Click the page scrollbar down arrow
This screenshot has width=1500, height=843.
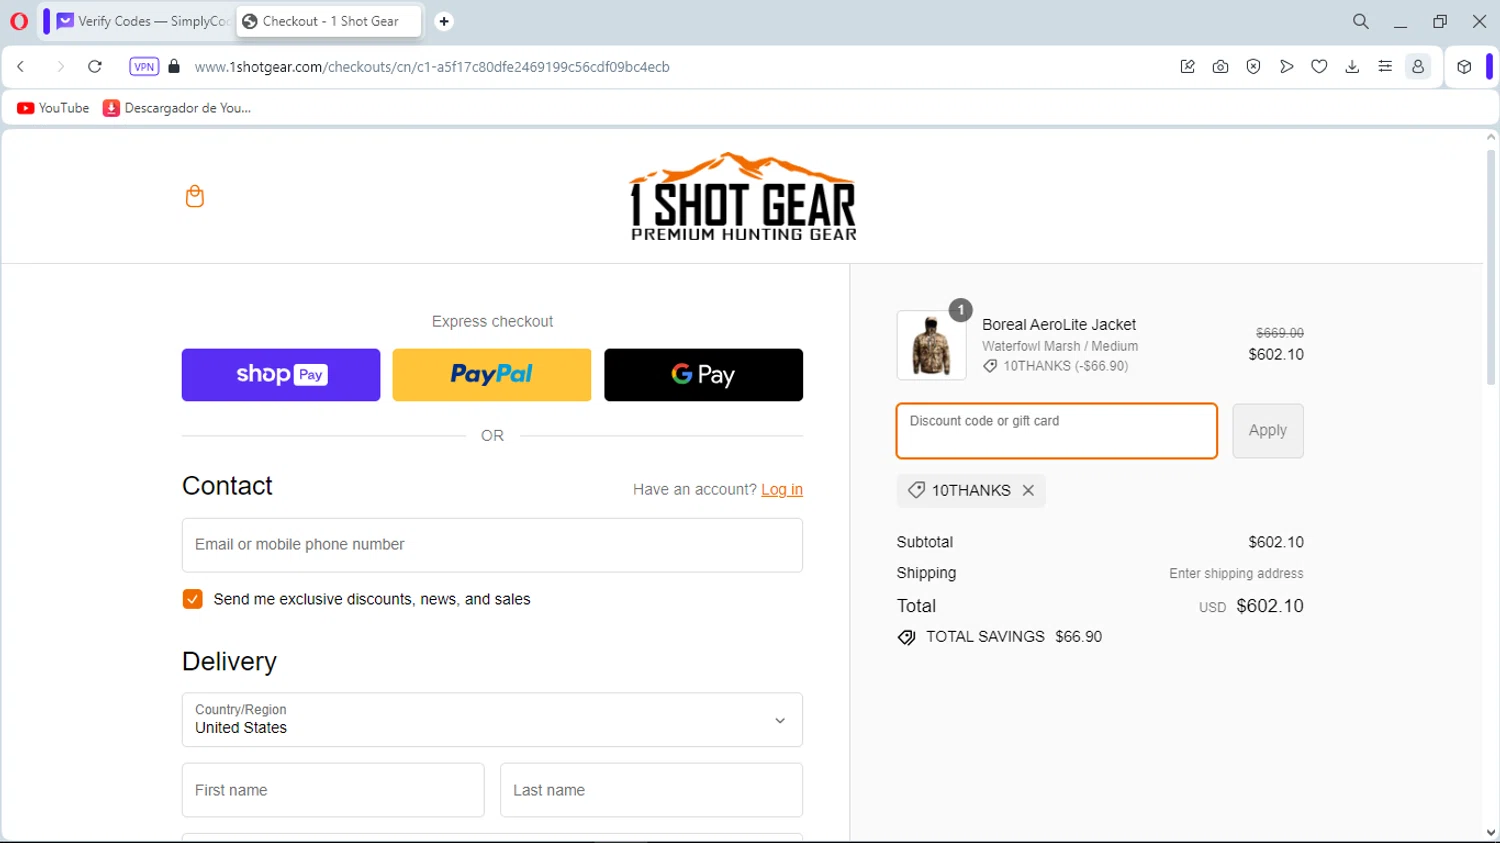click(x=1491, y=833)
